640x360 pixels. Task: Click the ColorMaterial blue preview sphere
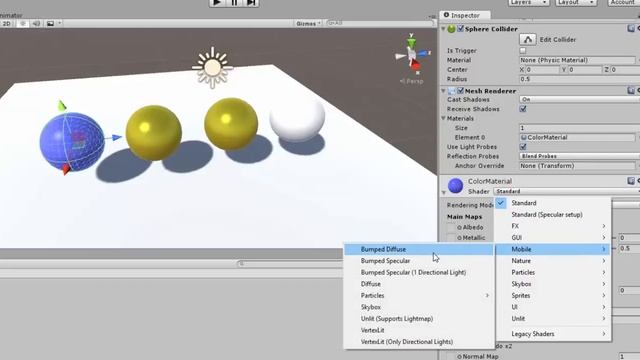[x=456, y=186]
